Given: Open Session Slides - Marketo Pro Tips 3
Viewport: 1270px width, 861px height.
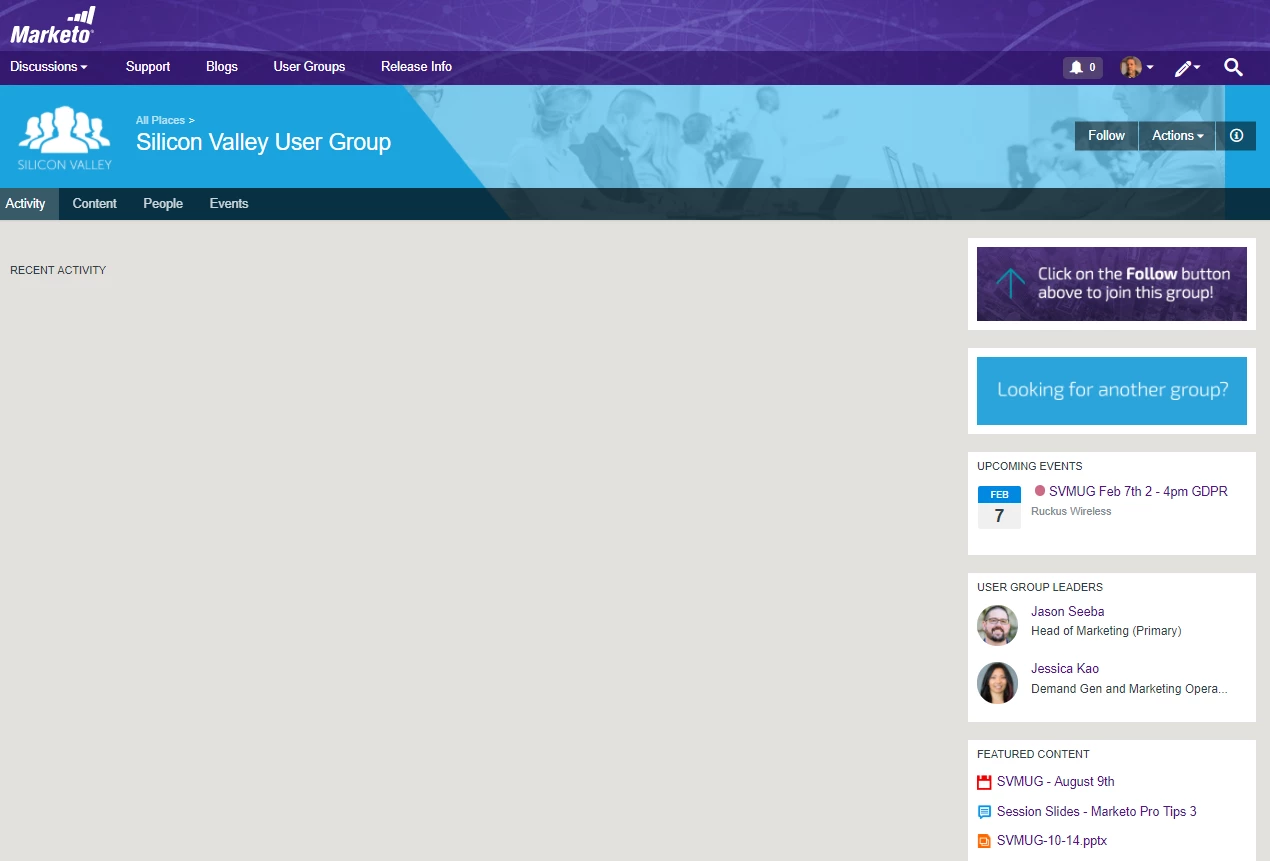Looking at the screenshot, I should (x=1097, y=812).
